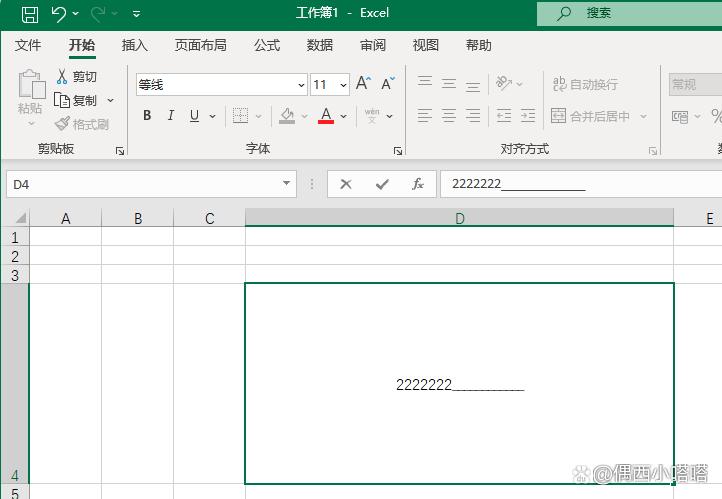Click the text Orientation icon
This screenshot has width=722, height=499.
coord(503,83)
